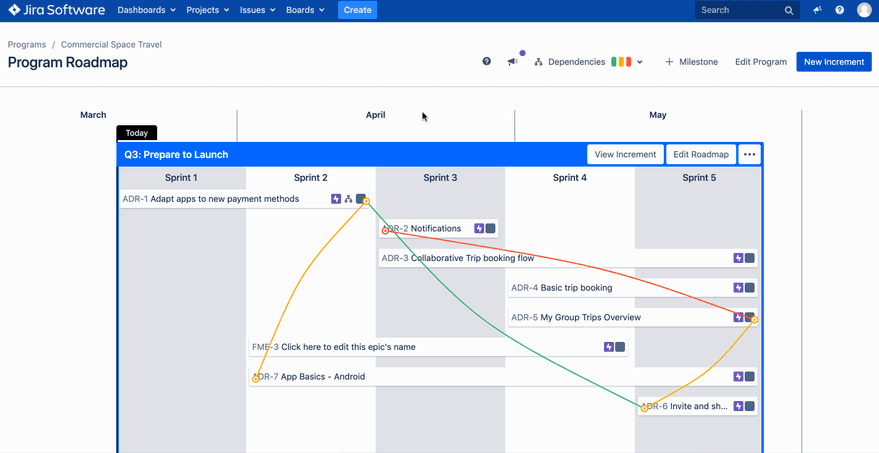Click the lightning epic icon on ADR-1
The height and width of the screenshot is (453, 879).
(x=336, y=198)
